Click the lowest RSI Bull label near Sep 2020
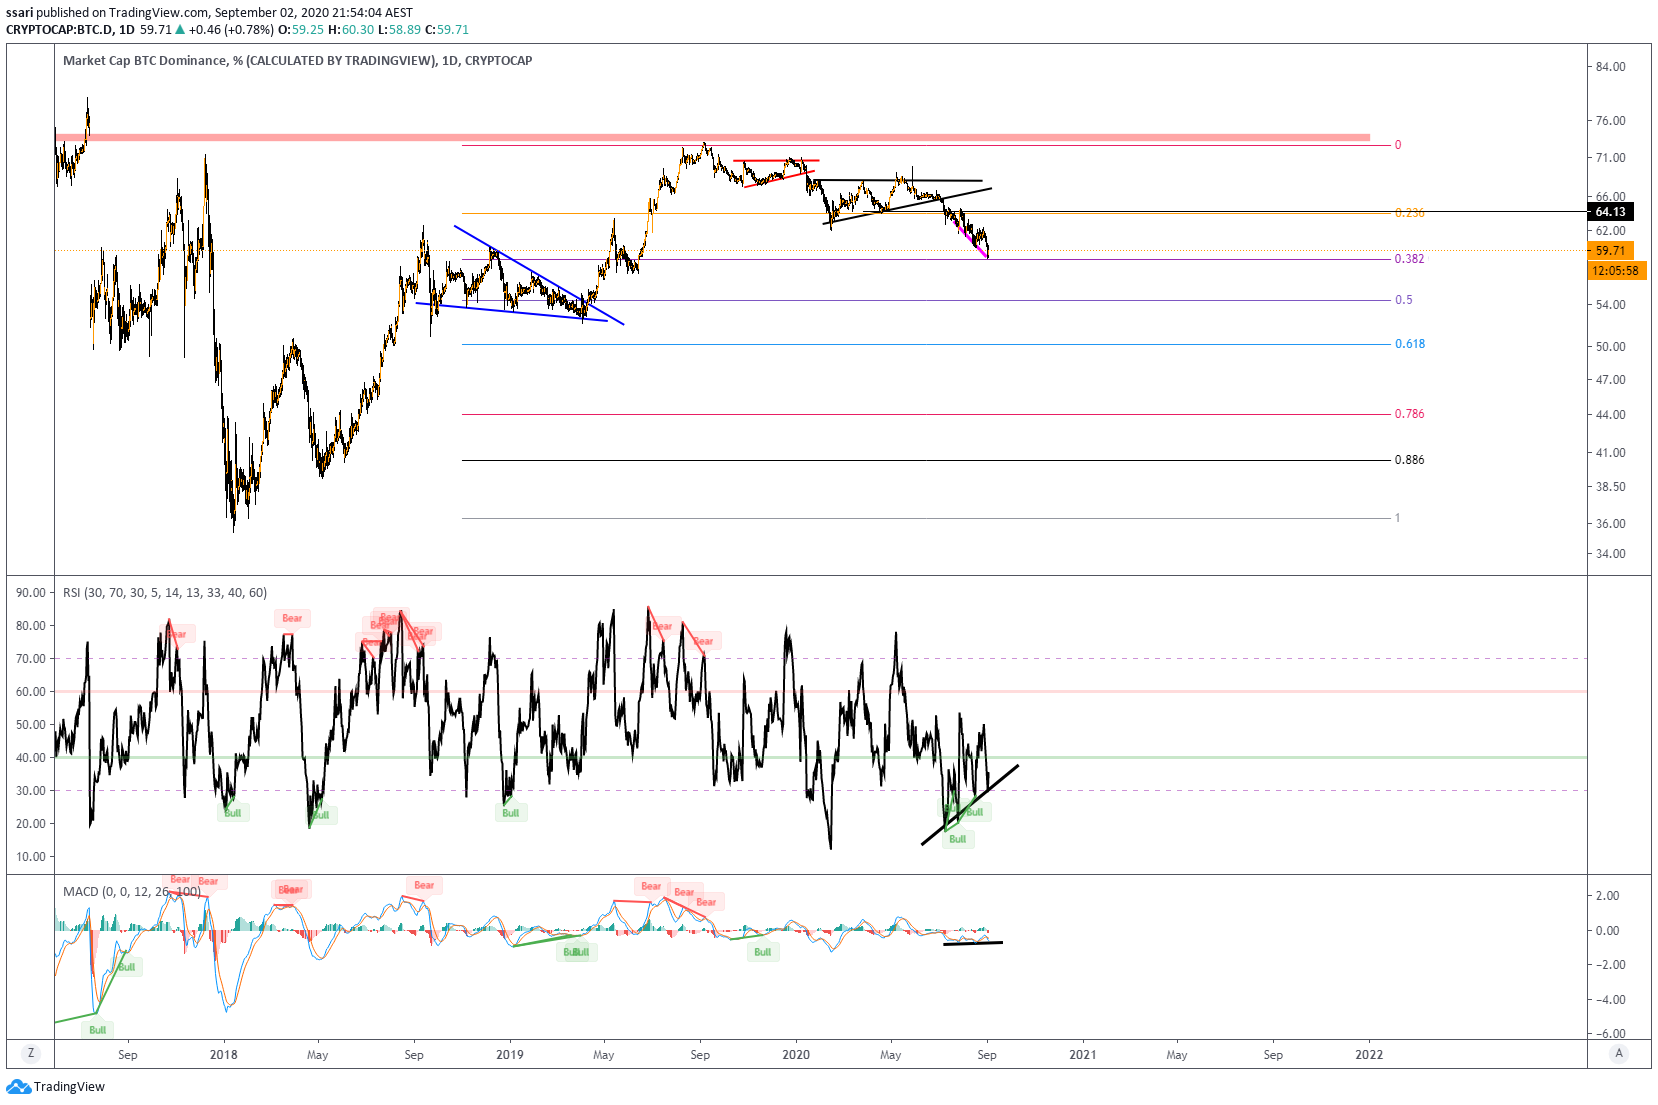 point(958,839)
